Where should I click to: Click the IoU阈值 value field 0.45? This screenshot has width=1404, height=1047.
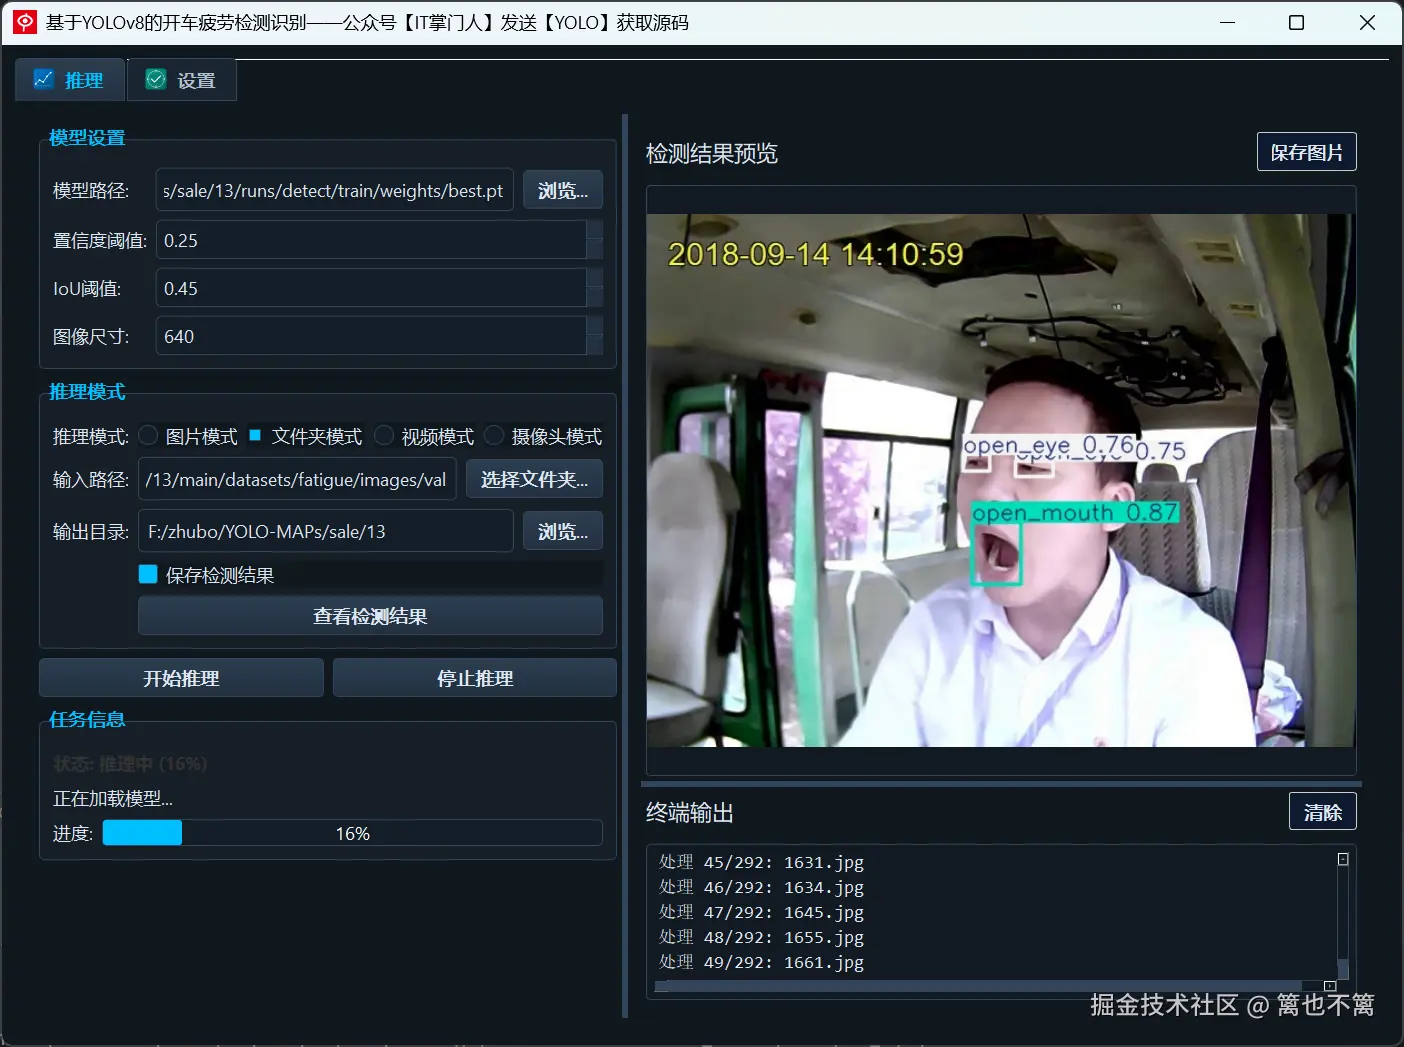coord(371,288)
